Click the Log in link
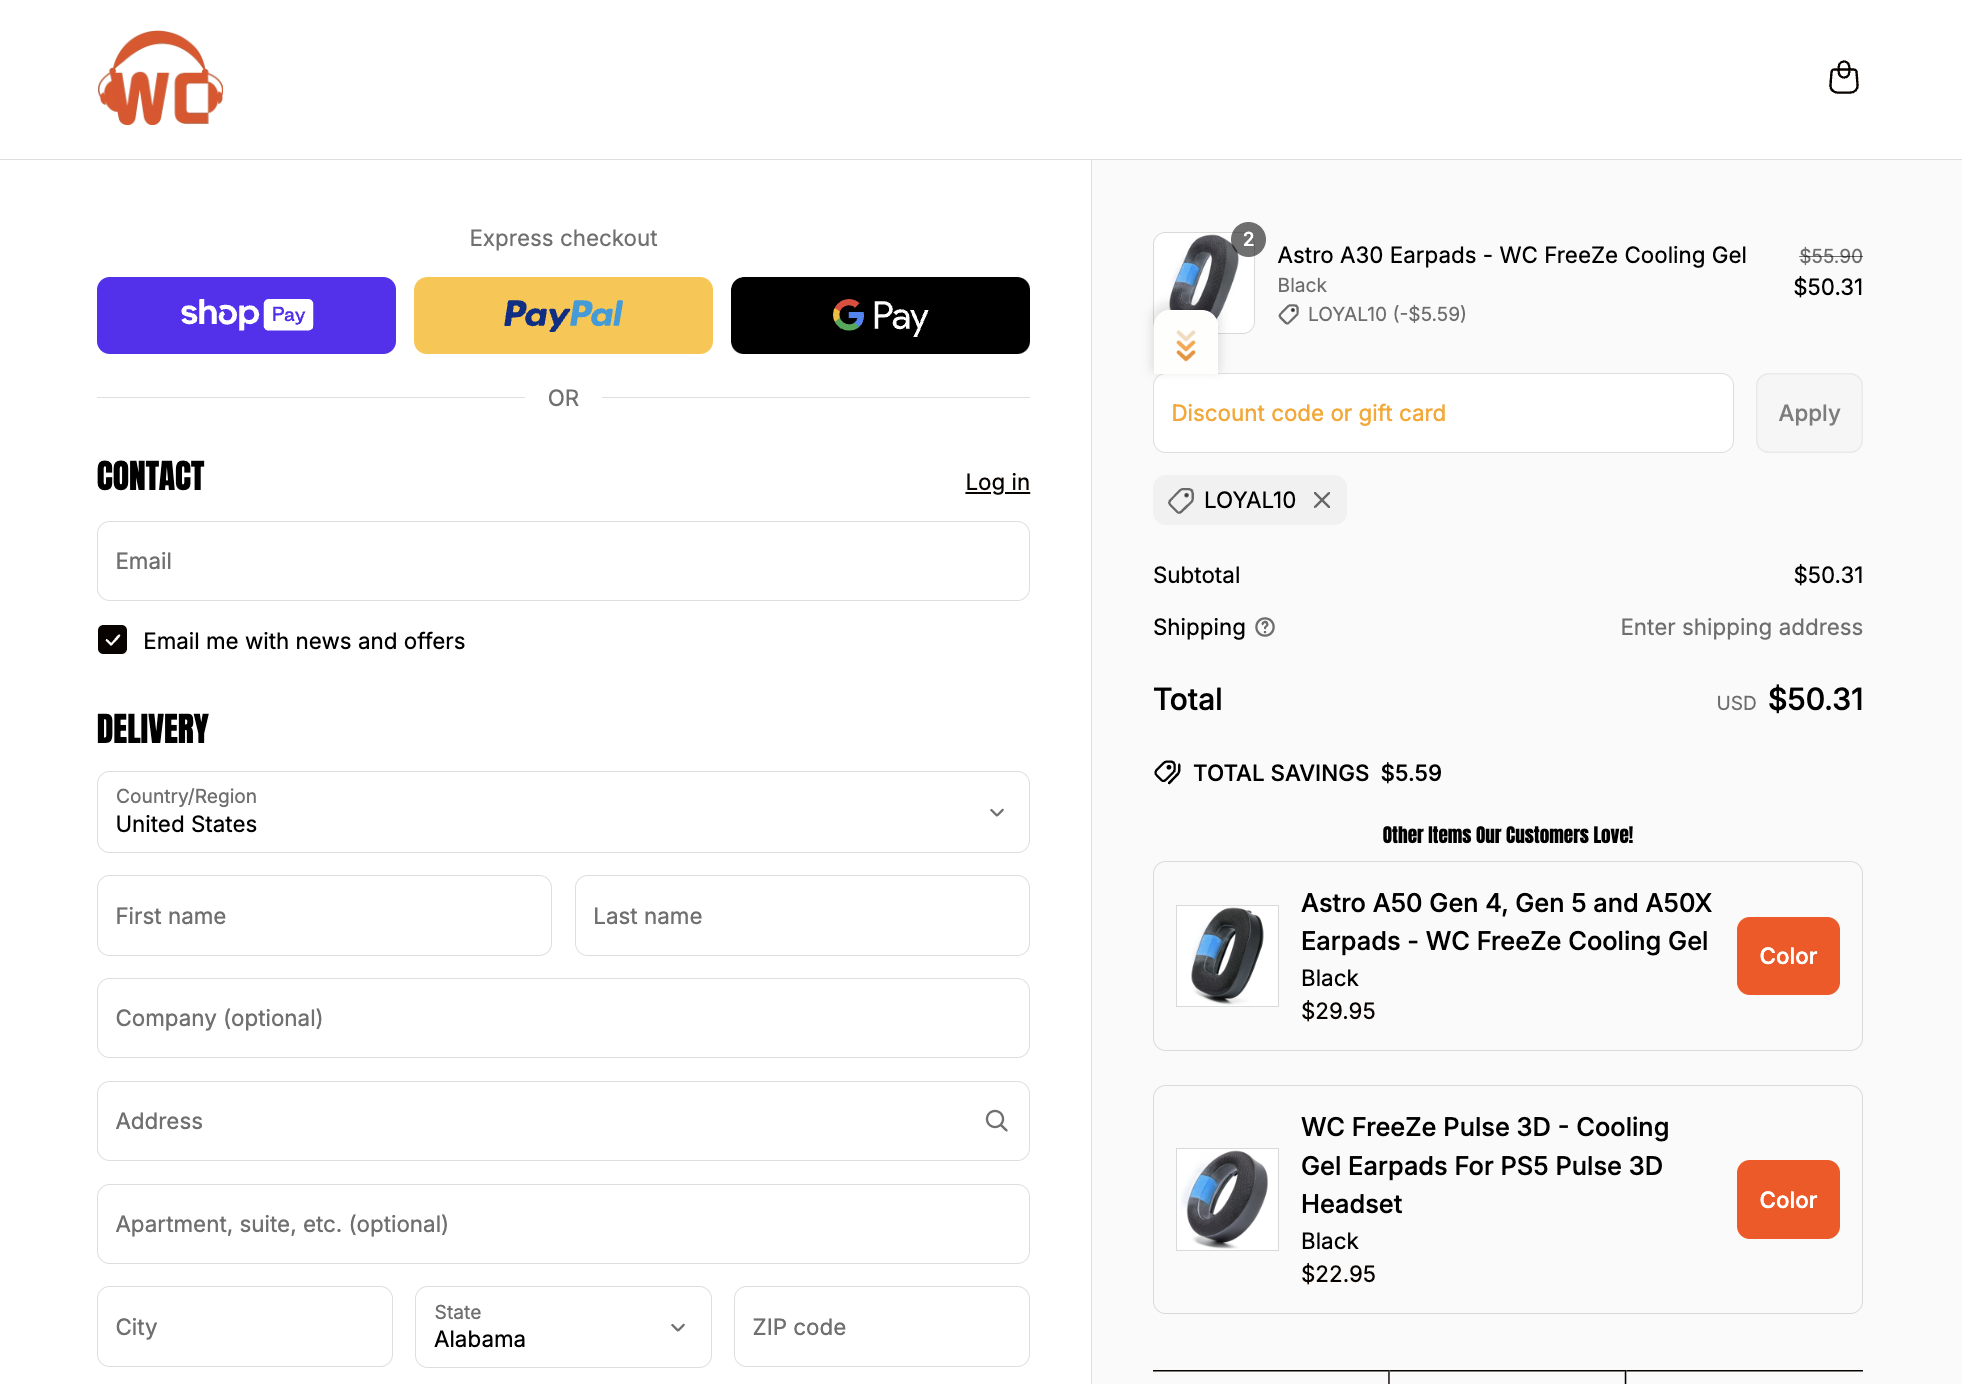The width and height of the screenshot is (1962, 1384). (x=997, y=482)
